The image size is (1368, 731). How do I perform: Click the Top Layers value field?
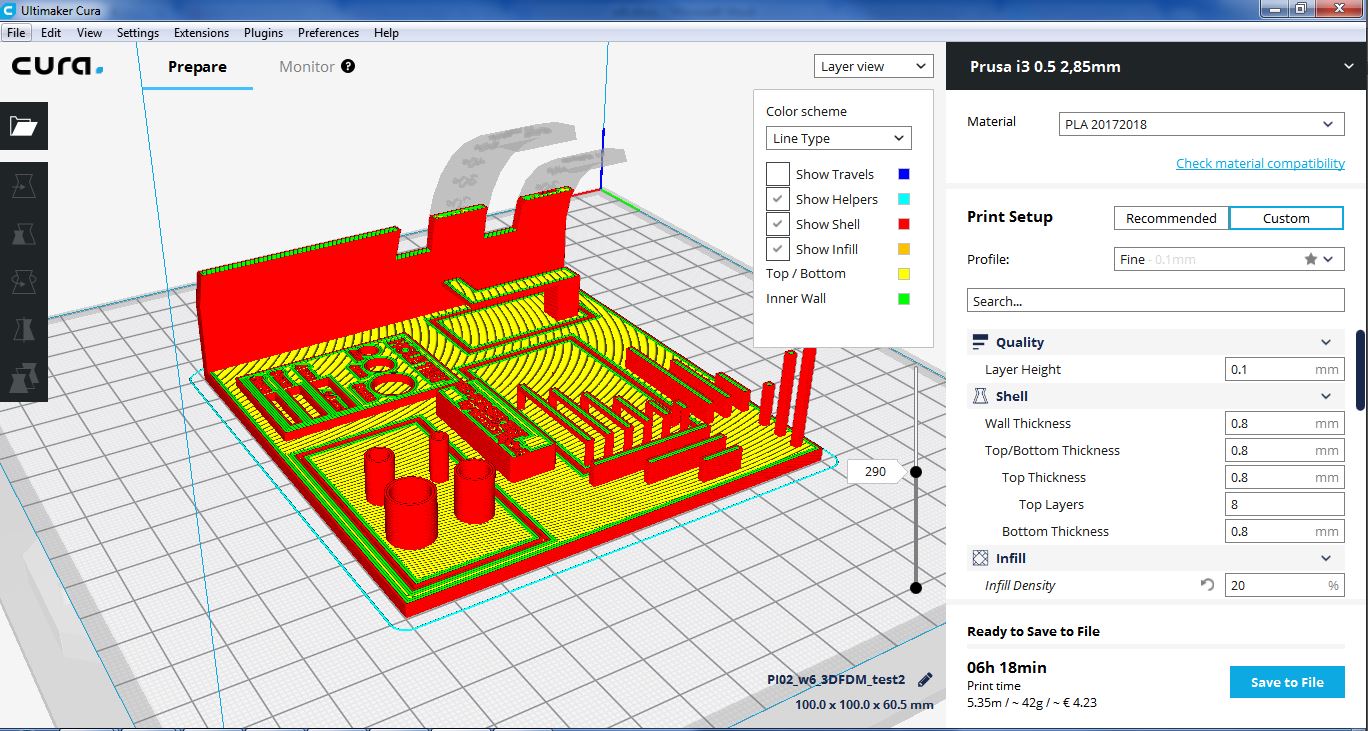tap(1284, 504)
